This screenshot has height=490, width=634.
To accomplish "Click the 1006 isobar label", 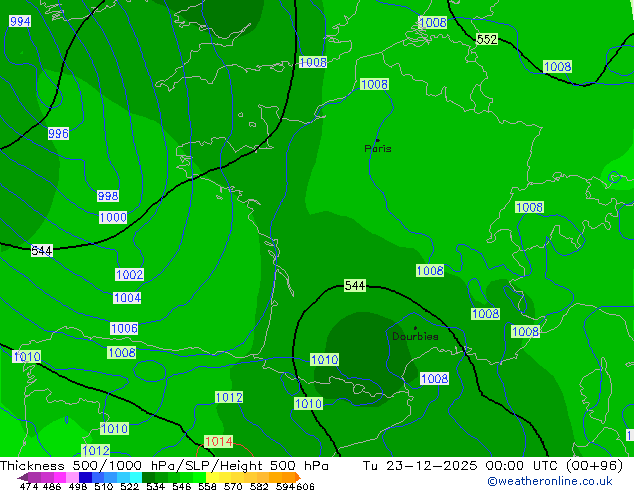I will (x=124, y=328).
